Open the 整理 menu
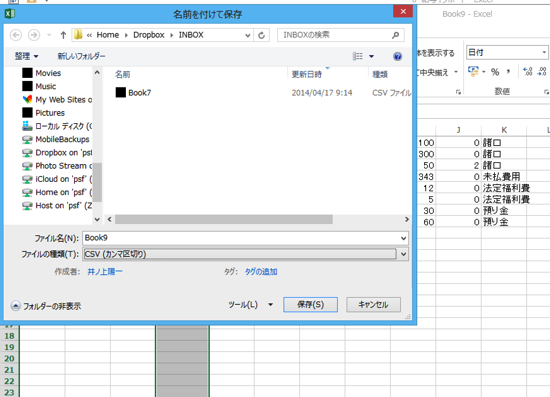Image resolution: width=550 pixels, height=397 pixels. pyautogui.click(x=26, y=56)
